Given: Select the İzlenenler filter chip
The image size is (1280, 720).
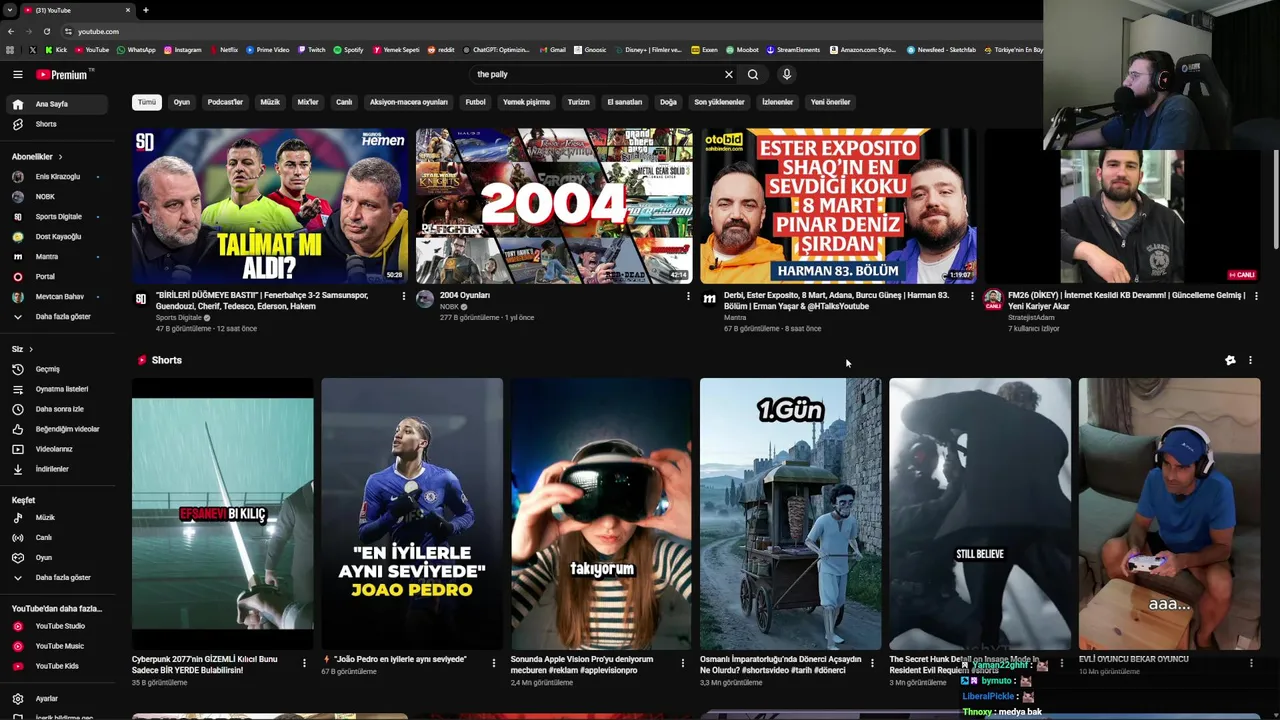Looking at the screenshot, I should [x=777, y=102].
